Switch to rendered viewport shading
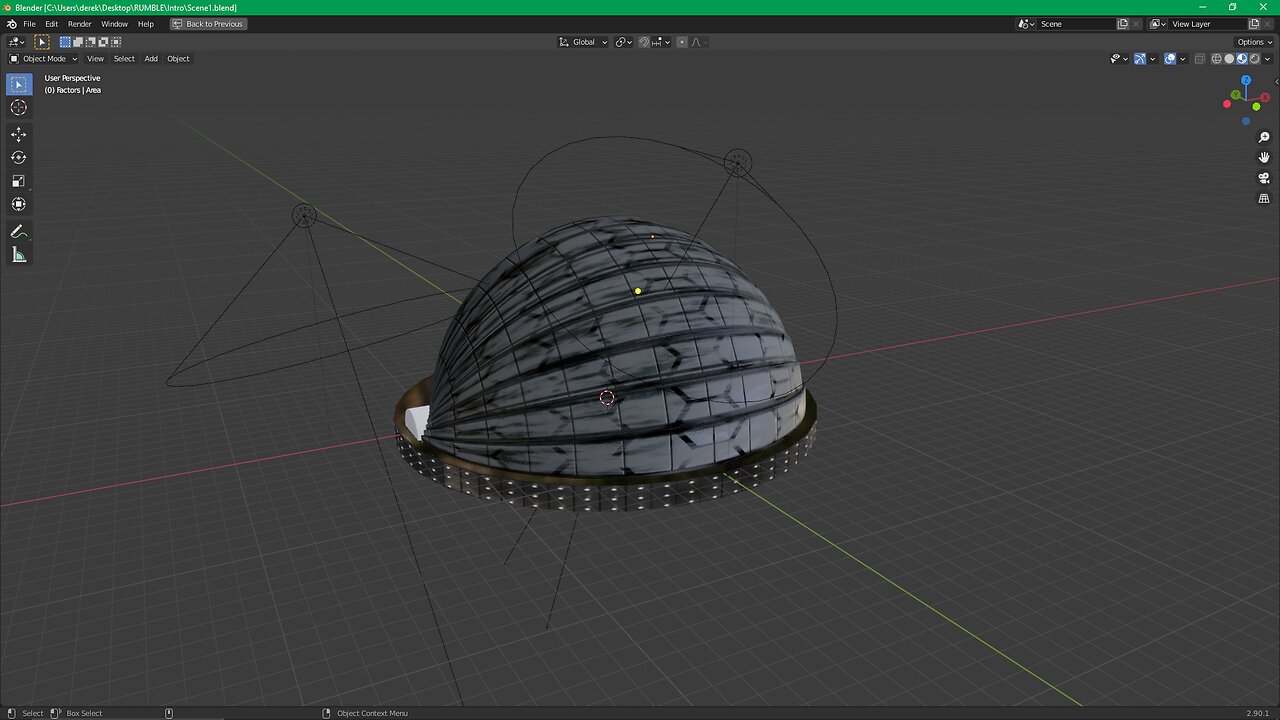Image resolution: width=1280 pixels, height=720 pixels. tap(1255, 59)
